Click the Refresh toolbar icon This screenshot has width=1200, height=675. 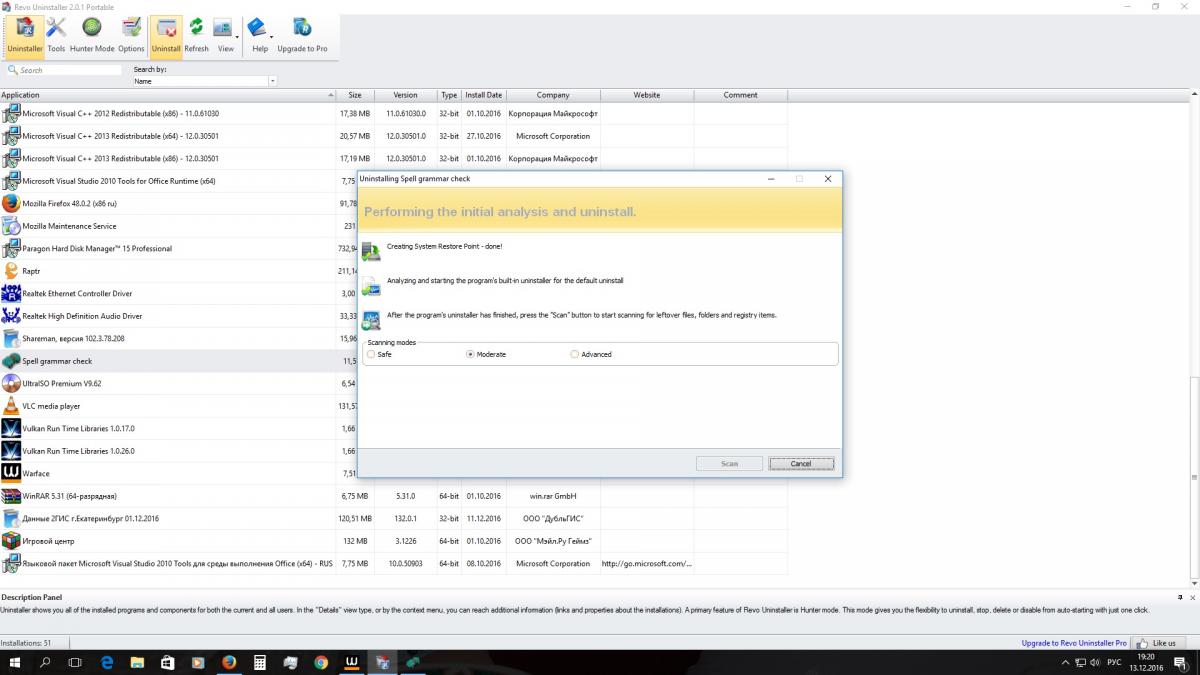tap(197, 35)
